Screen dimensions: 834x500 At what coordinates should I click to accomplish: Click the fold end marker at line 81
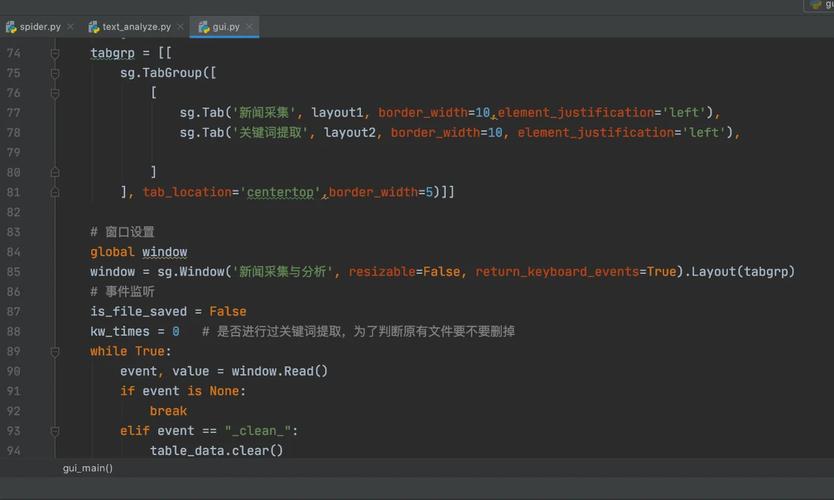(55, 192)
